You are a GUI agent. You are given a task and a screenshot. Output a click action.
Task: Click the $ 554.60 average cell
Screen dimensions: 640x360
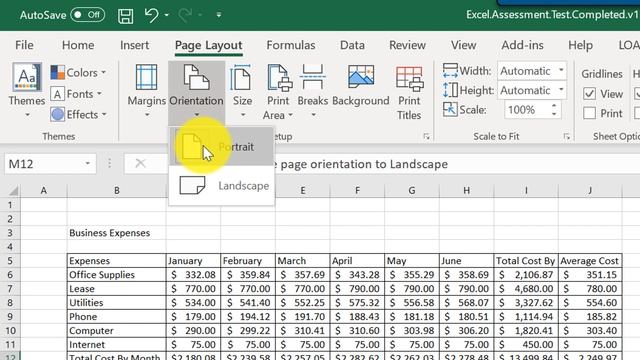pyautogui.click(x=590, y=303)
